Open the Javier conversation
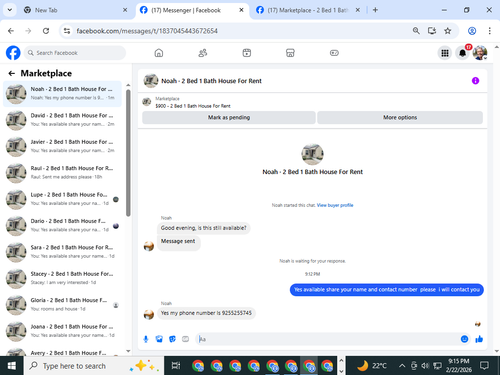Viewport: 500px width, 375px height. coord(62,146)
